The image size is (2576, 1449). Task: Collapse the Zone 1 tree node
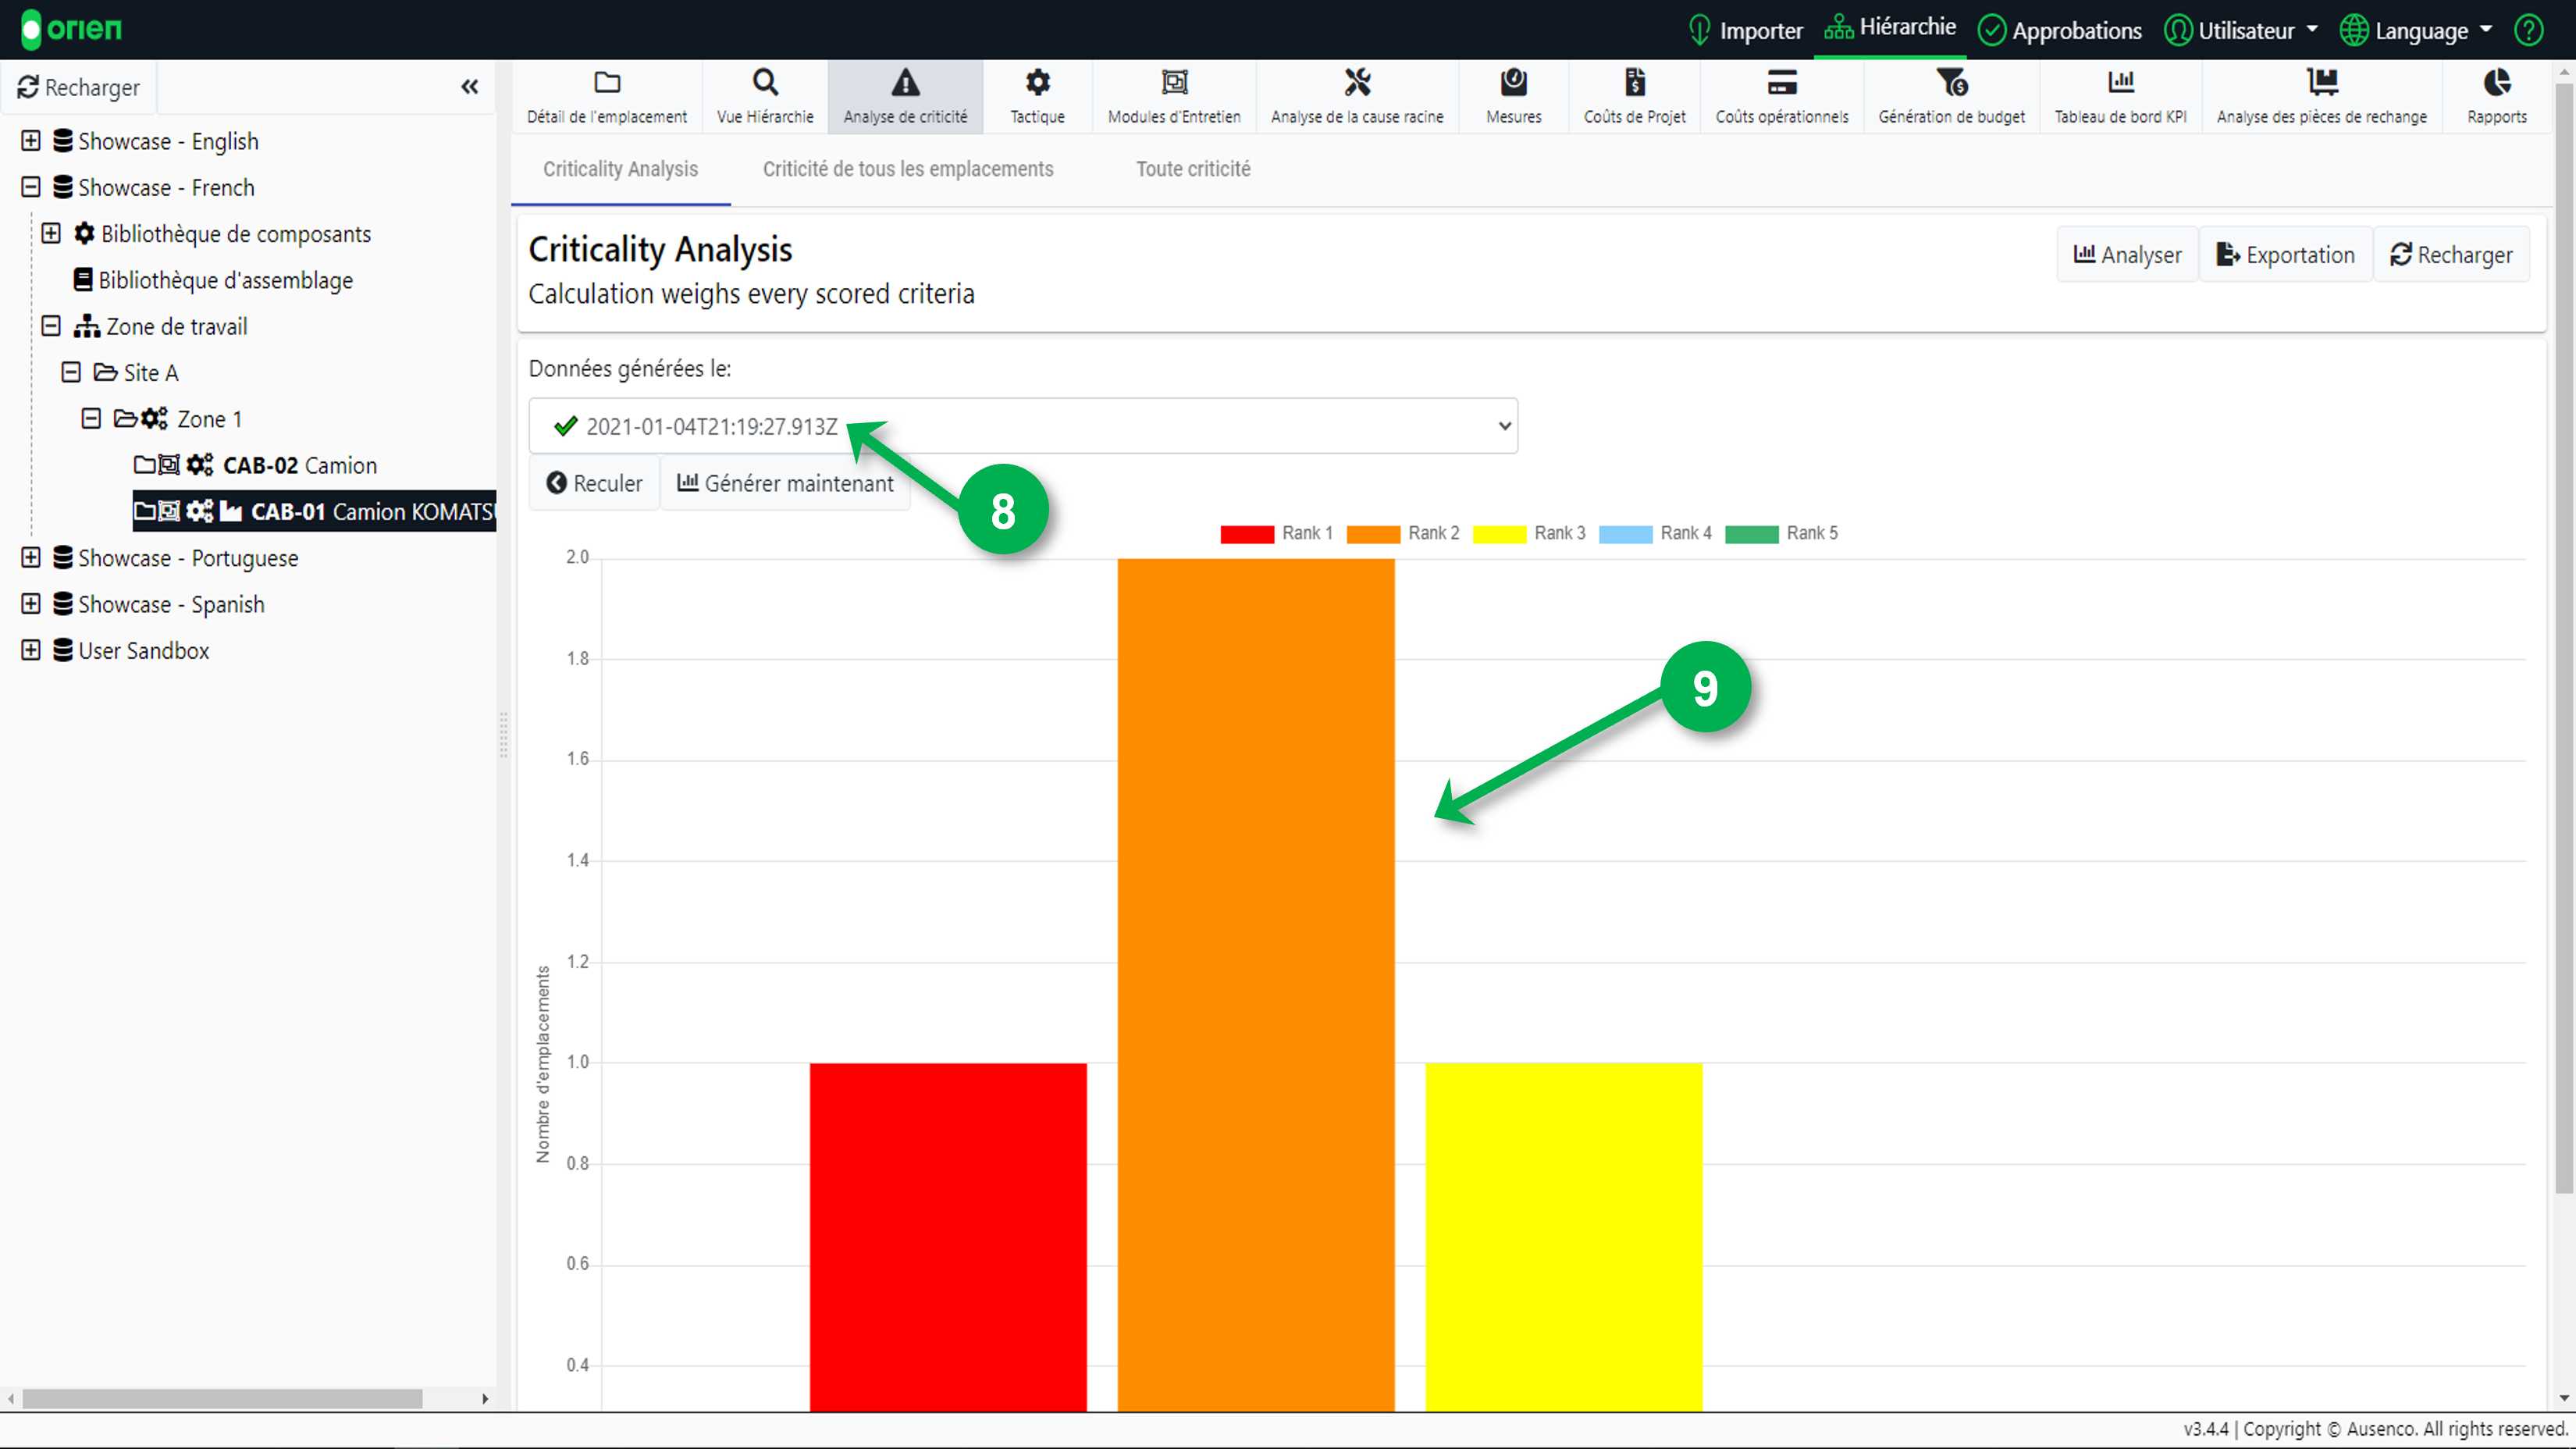point(91,419)
